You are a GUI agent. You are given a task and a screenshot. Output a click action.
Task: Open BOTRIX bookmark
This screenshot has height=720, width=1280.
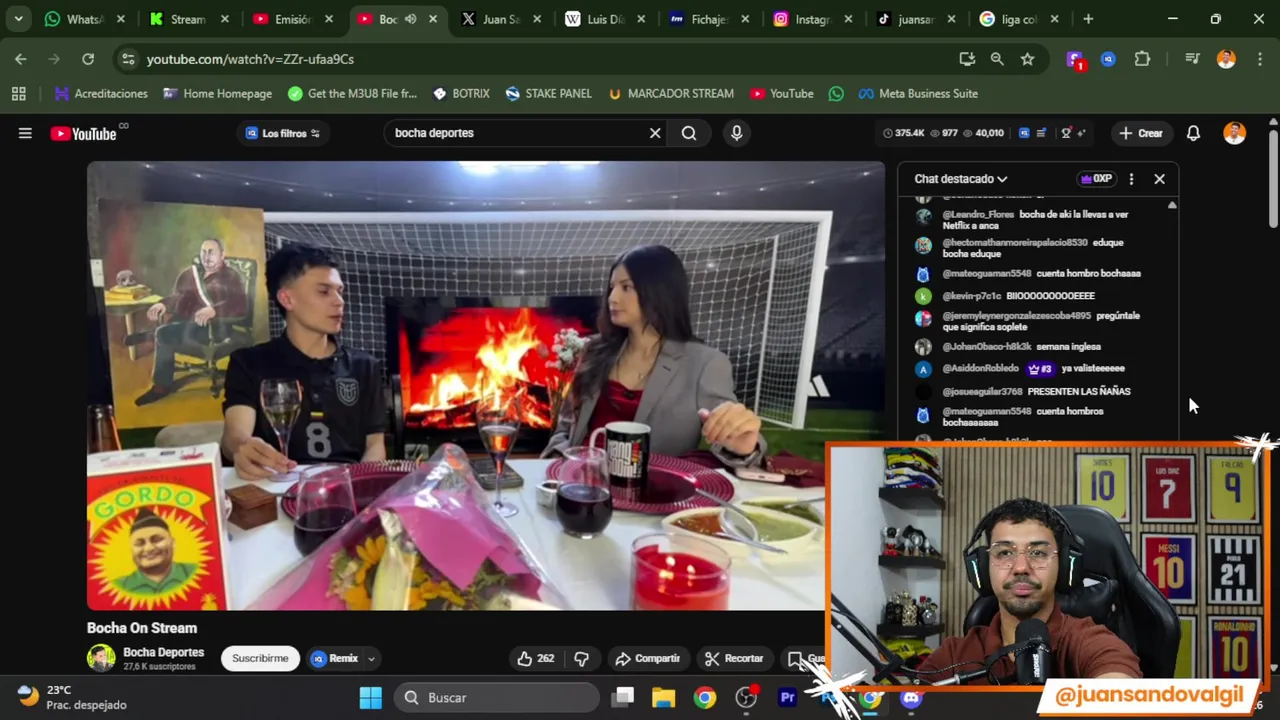(461, 94)
